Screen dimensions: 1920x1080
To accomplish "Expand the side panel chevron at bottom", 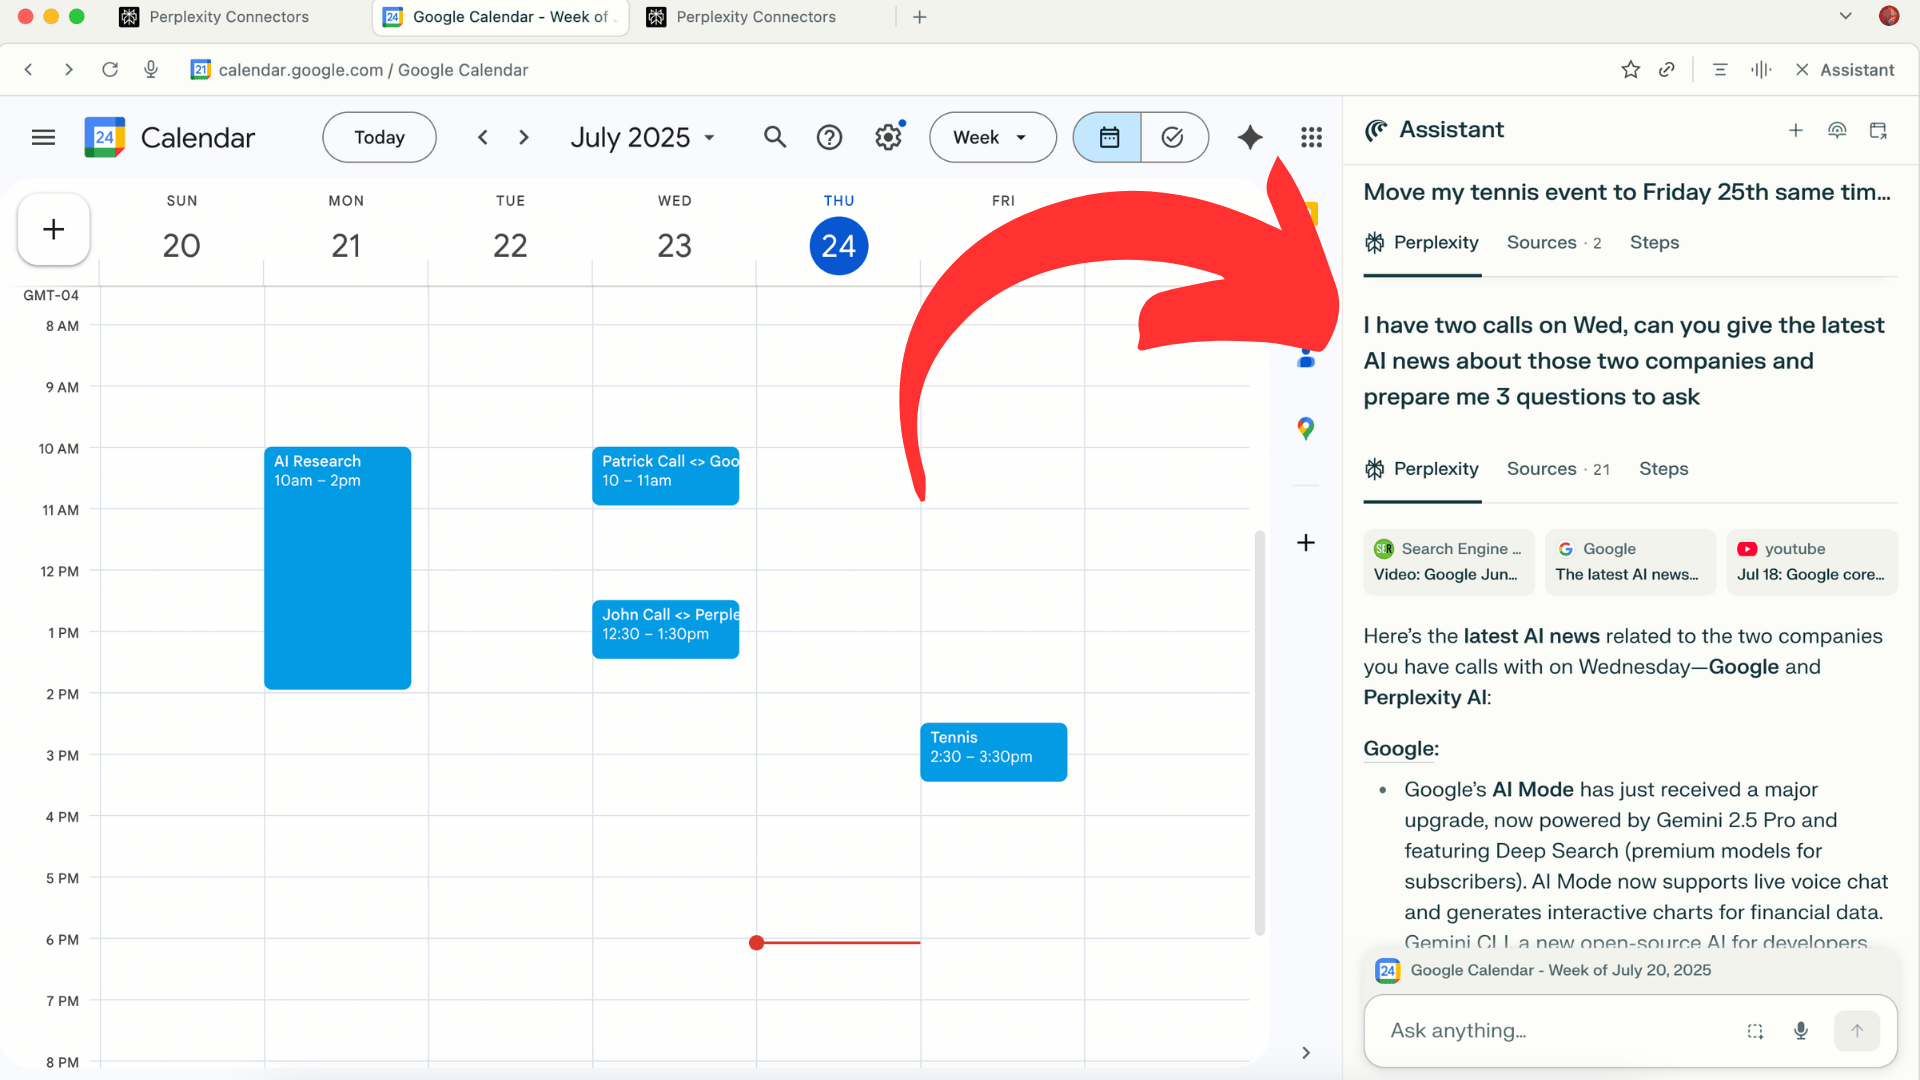I will 1305,1052.
